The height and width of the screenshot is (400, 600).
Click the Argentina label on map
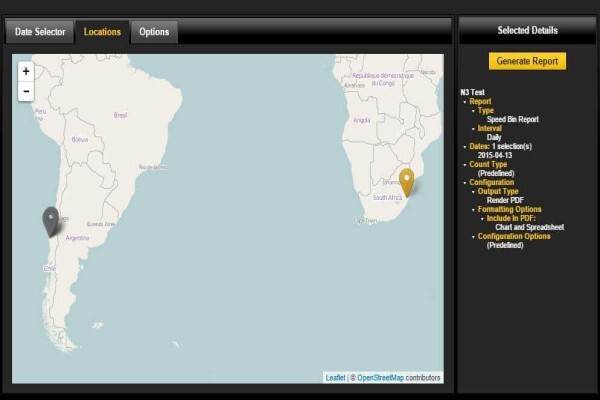point(77,238)
